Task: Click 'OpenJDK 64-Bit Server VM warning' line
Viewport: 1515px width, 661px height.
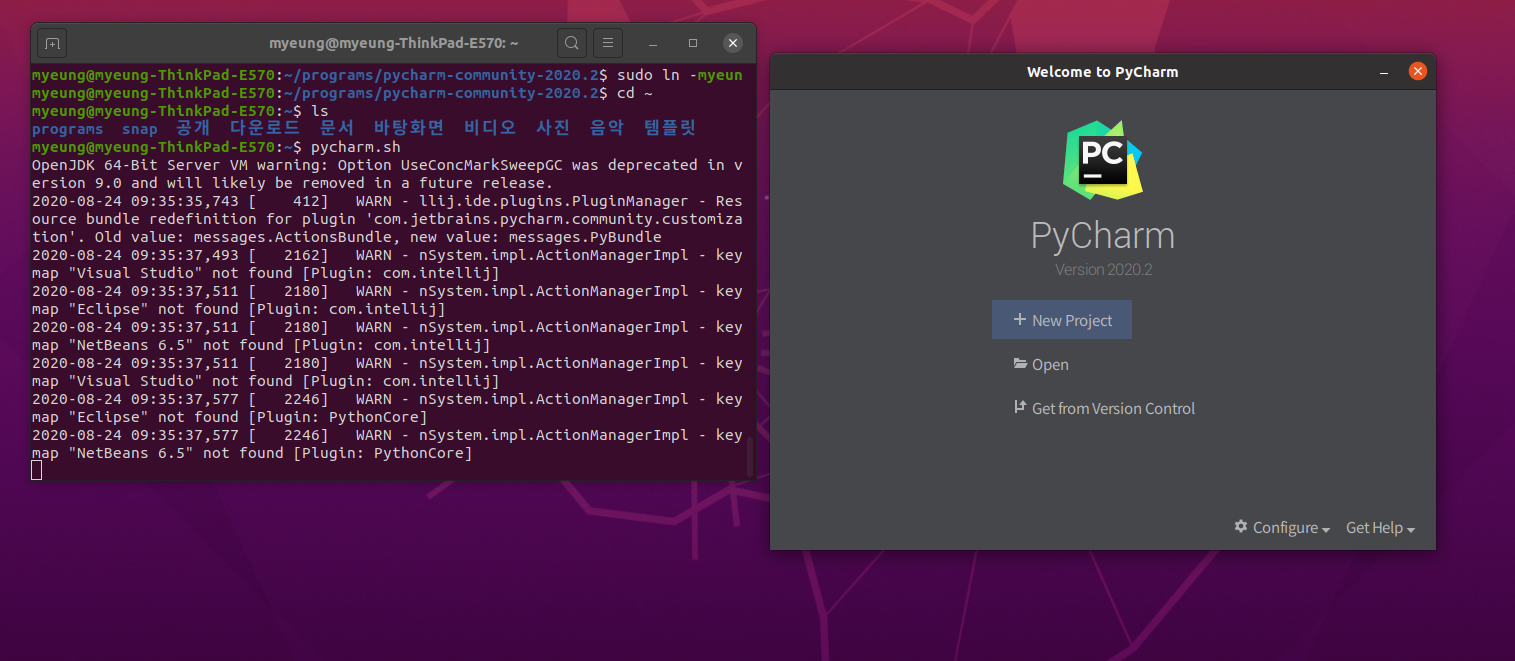Action: click(x=387, y=165)
